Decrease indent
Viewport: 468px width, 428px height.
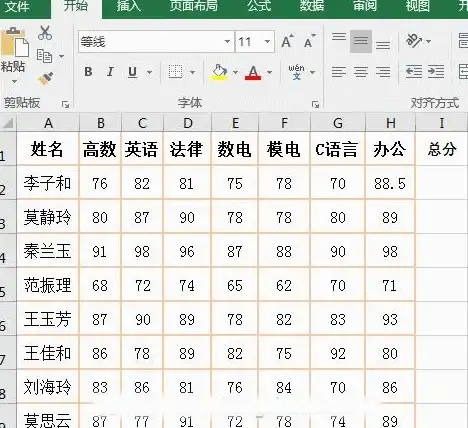pyautogui.click(x=414, y=72)
